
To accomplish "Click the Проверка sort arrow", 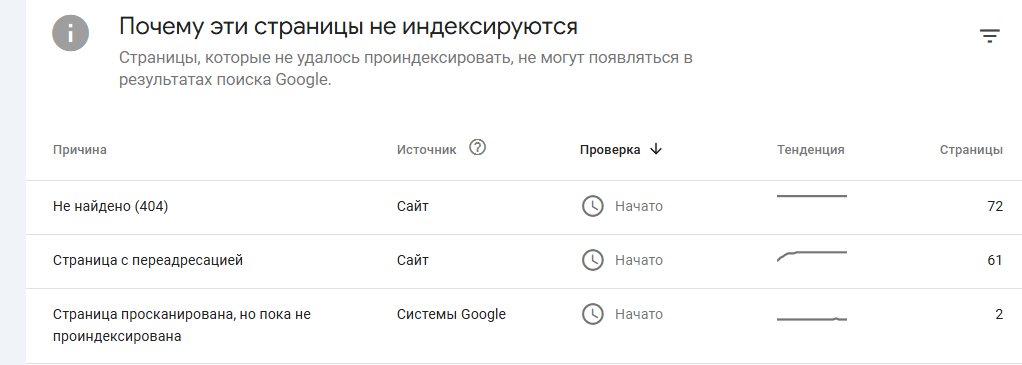I will pos(656,149).
